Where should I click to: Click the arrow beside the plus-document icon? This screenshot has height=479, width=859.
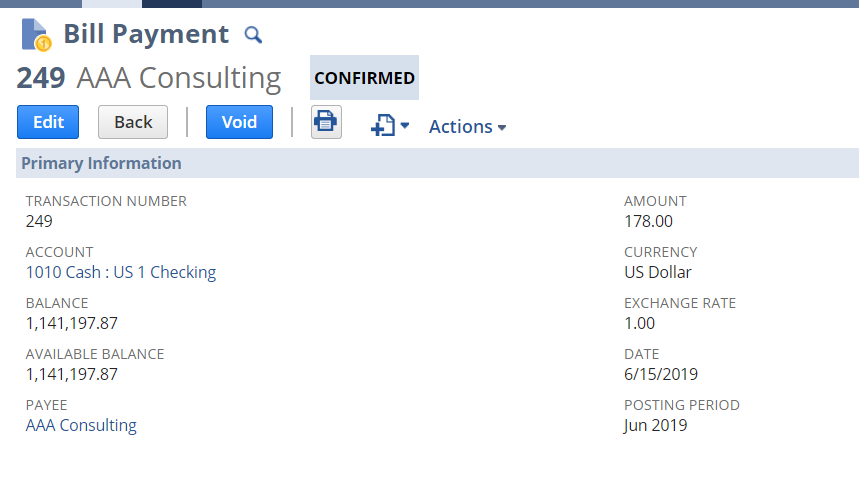click(x=405, y=126)
